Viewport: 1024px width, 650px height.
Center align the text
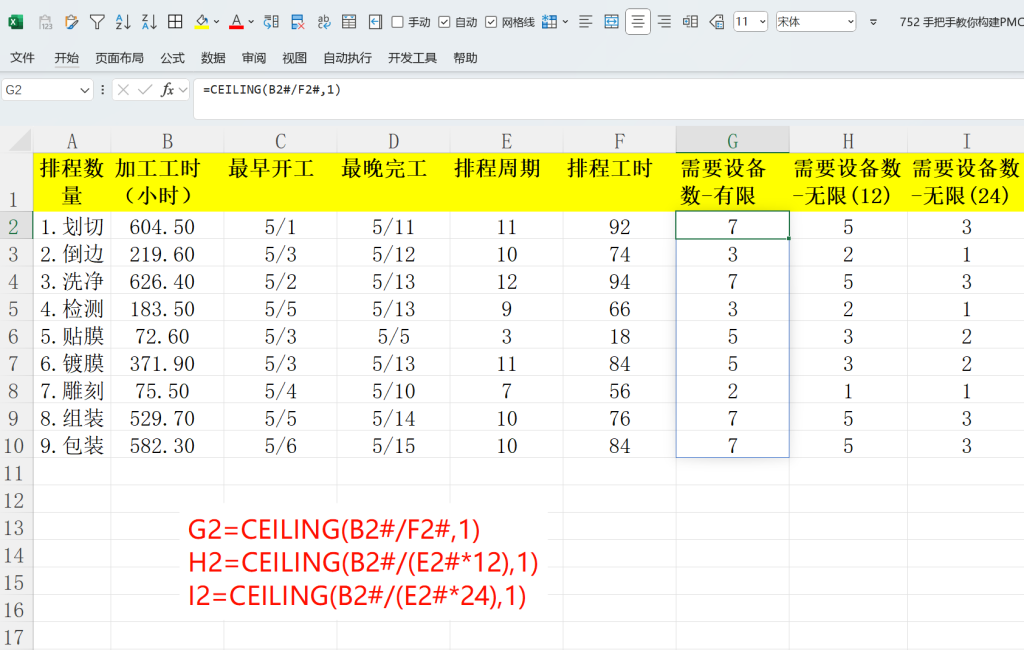[x=638, y=22]
